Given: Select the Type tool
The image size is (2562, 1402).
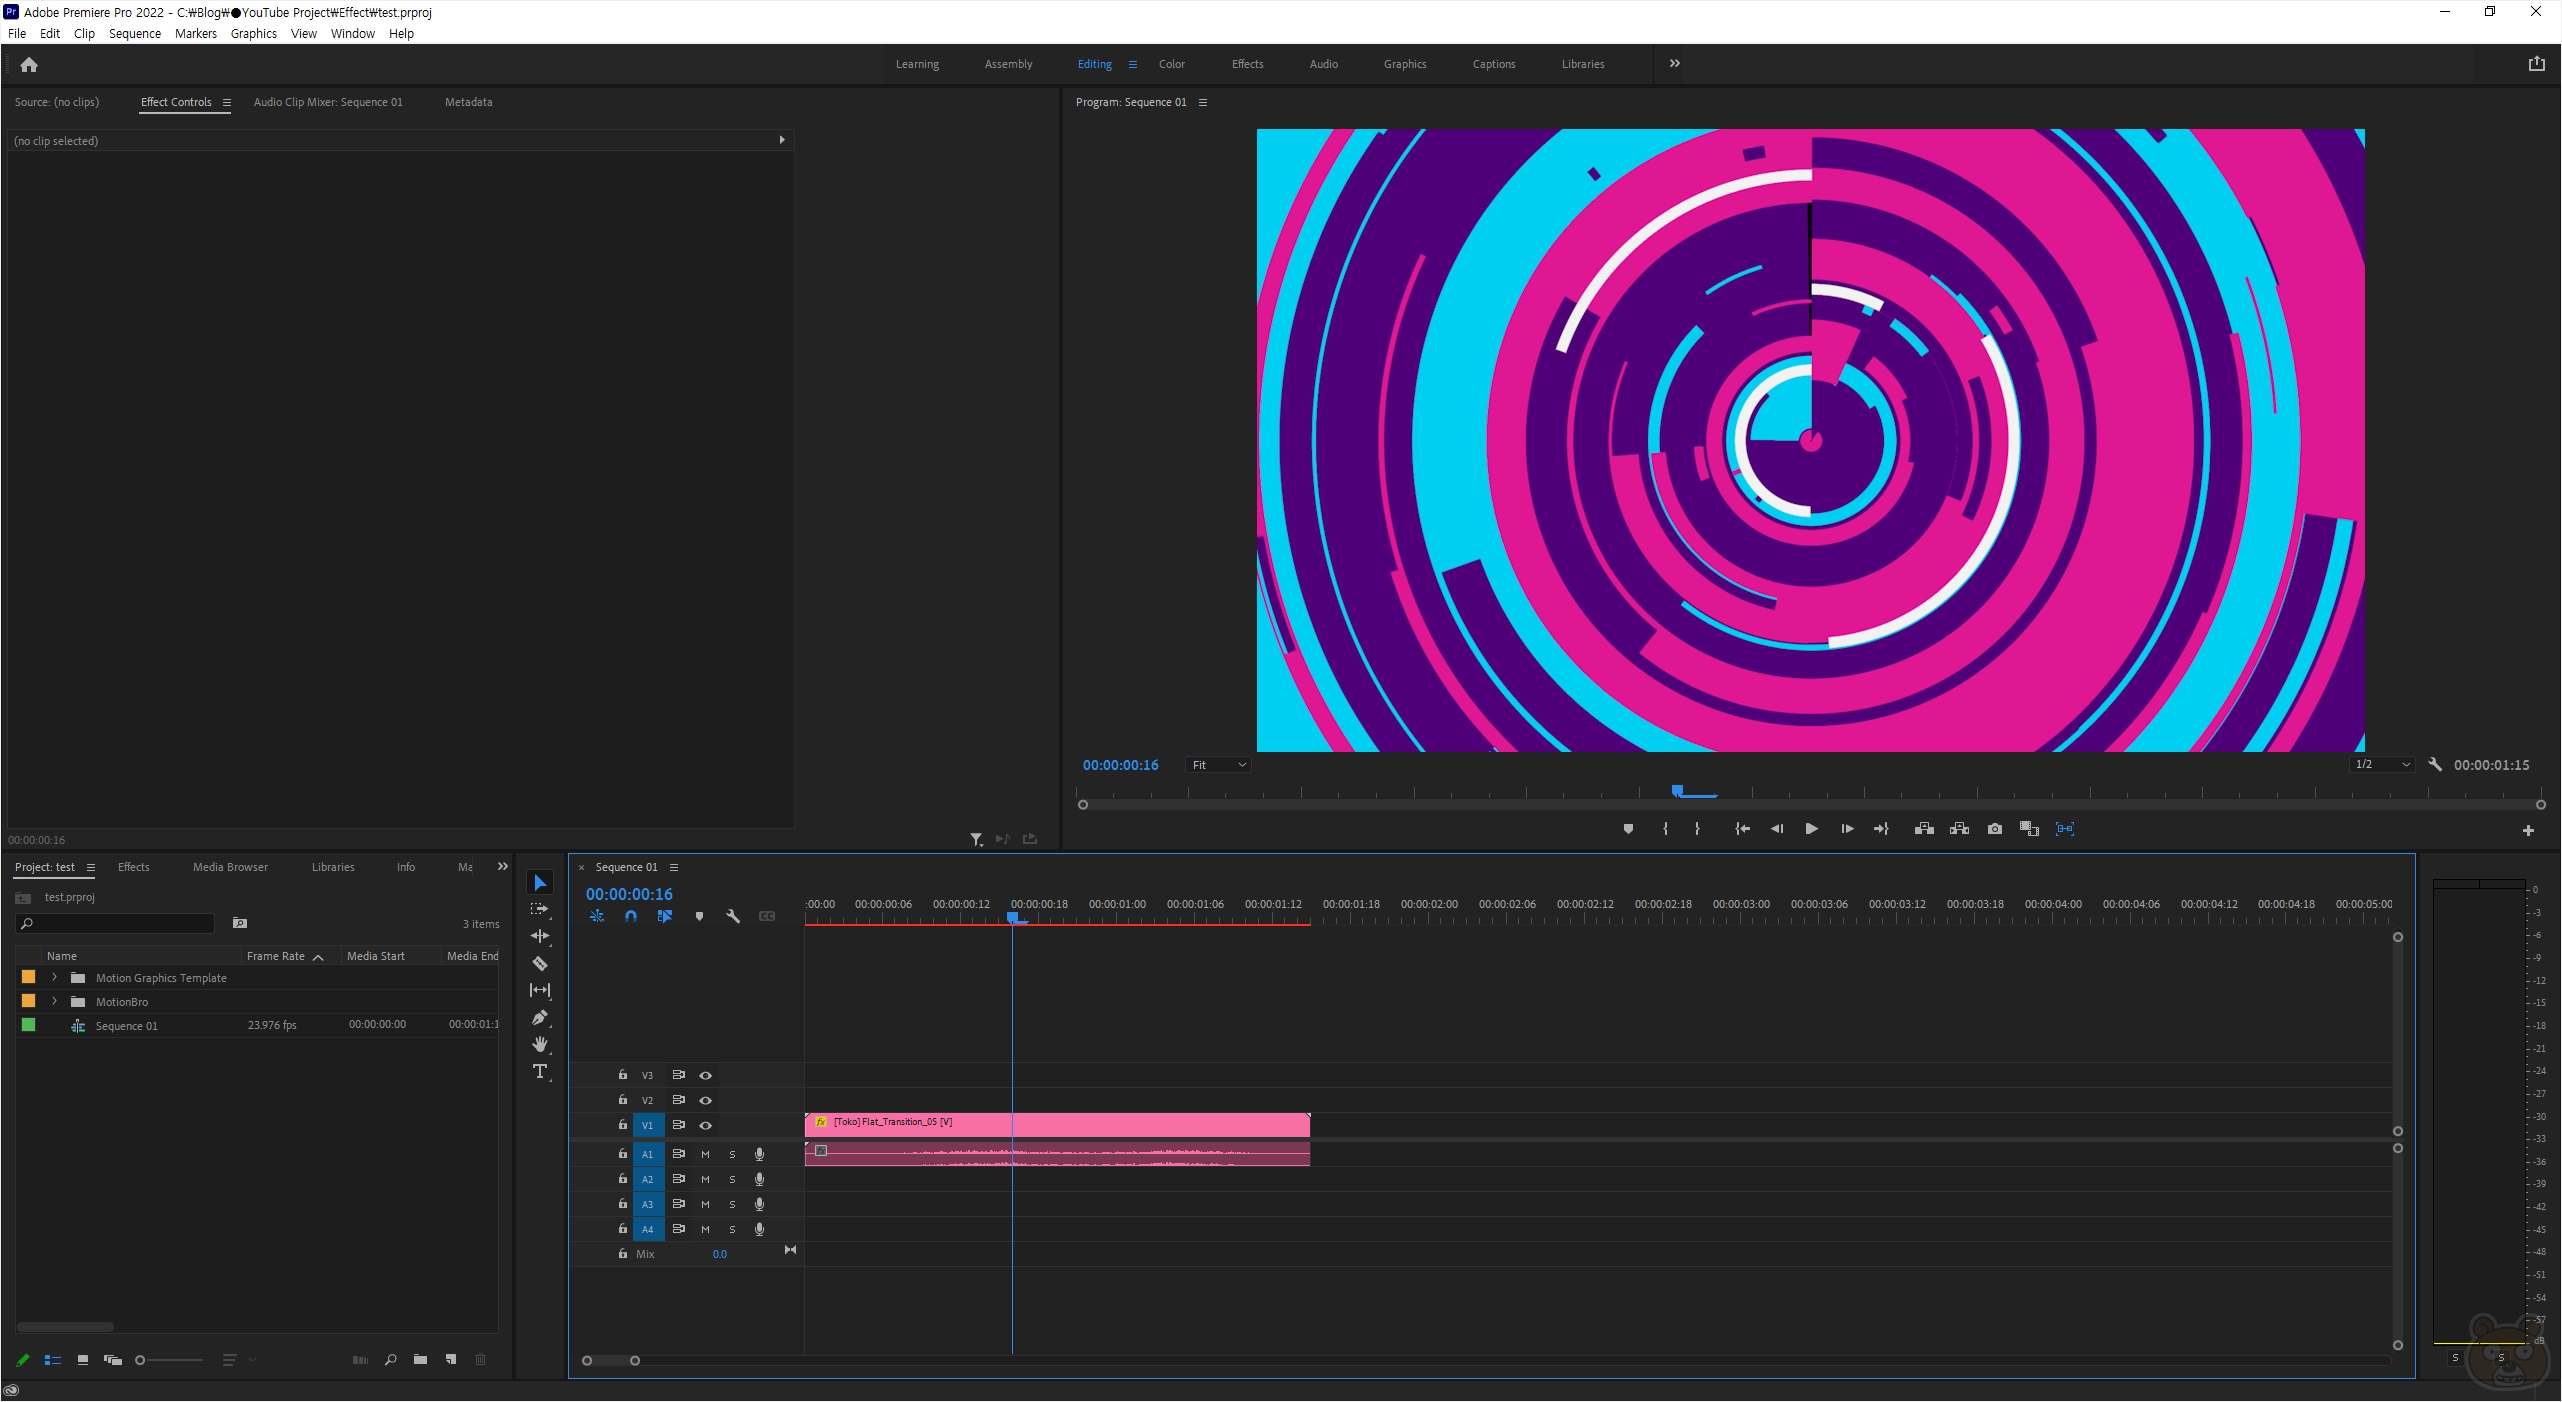Looking at the screenshot, I should (x=540, y=1072).
